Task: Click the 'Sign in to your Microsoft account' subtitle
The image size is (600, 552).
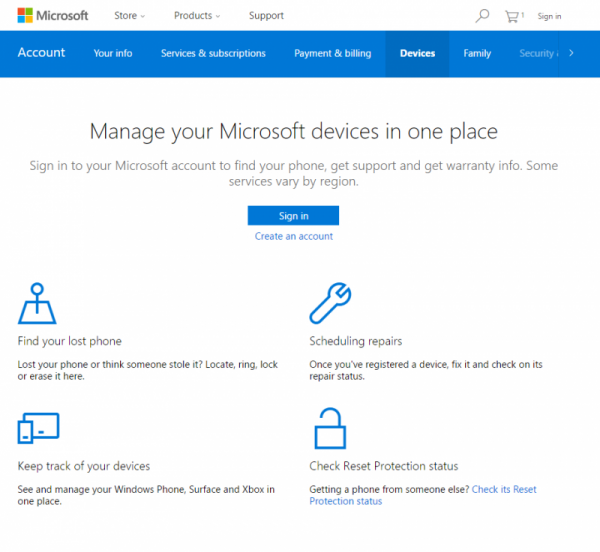Action: click(x=293, y=173)
